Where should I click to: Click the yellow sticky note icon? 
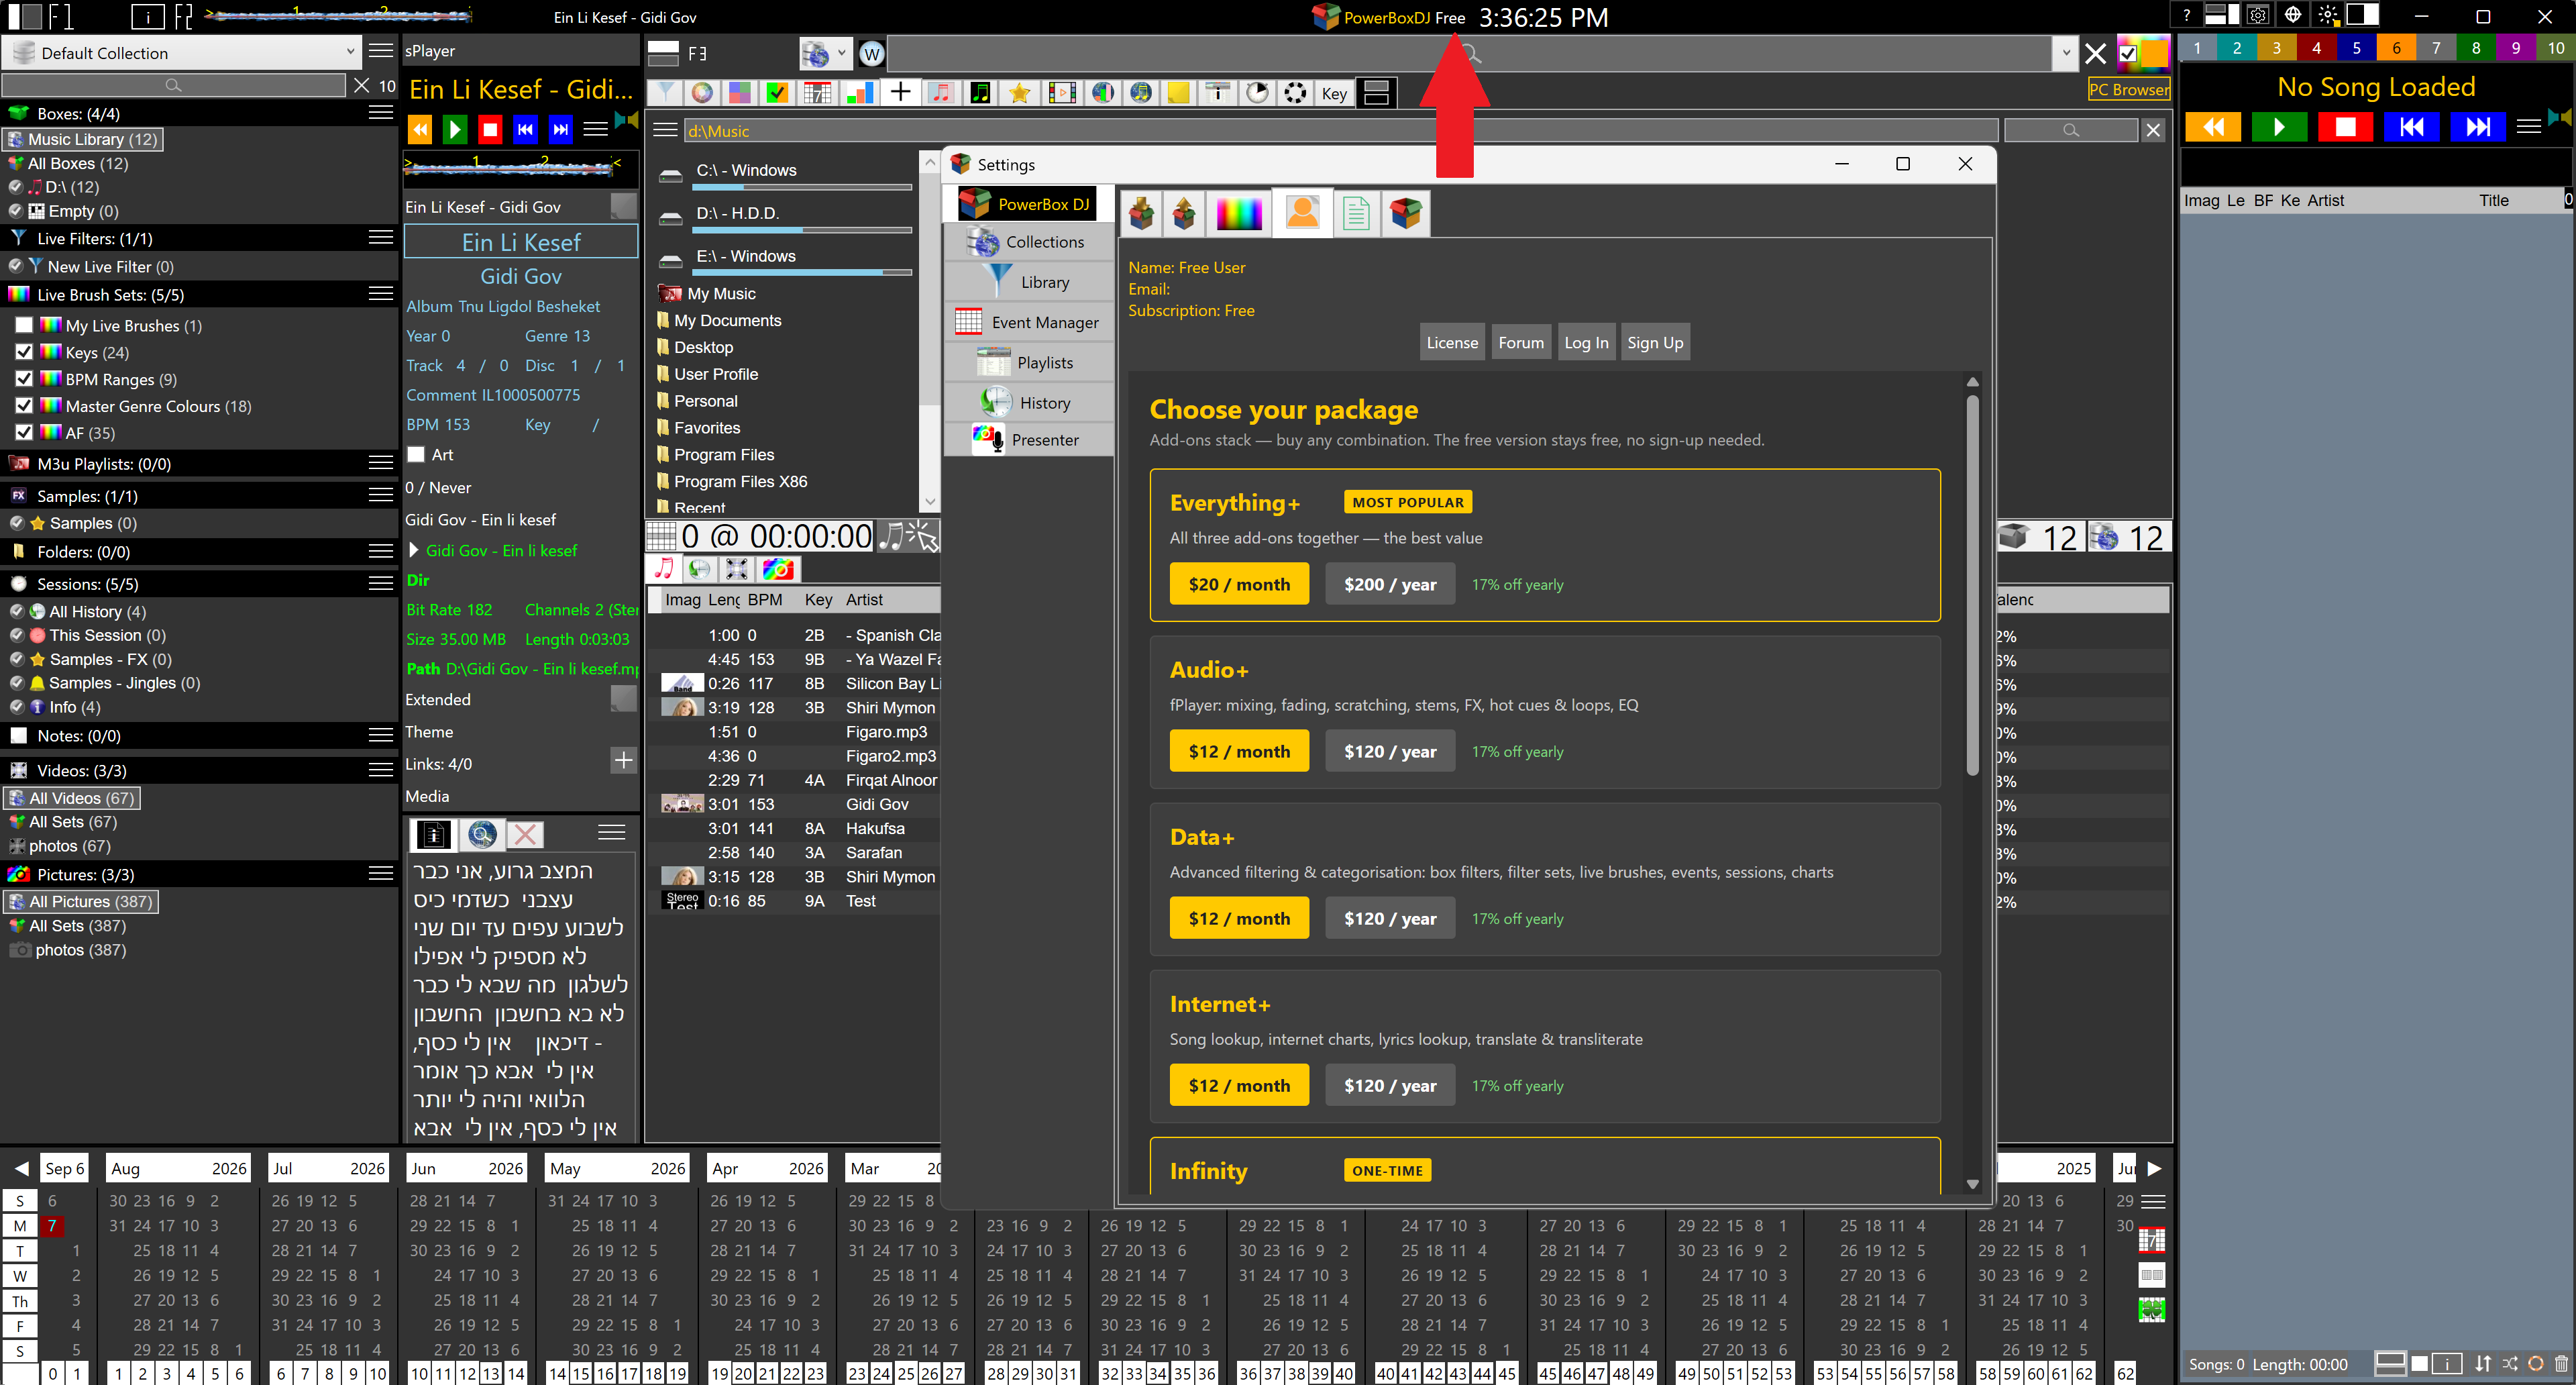[1178, 93]
